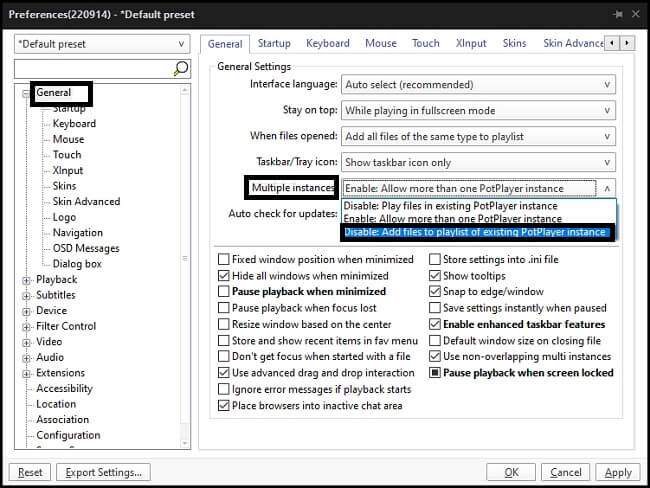
Task: Toggle Fixed window position when minimized
Action: (223, 260)
